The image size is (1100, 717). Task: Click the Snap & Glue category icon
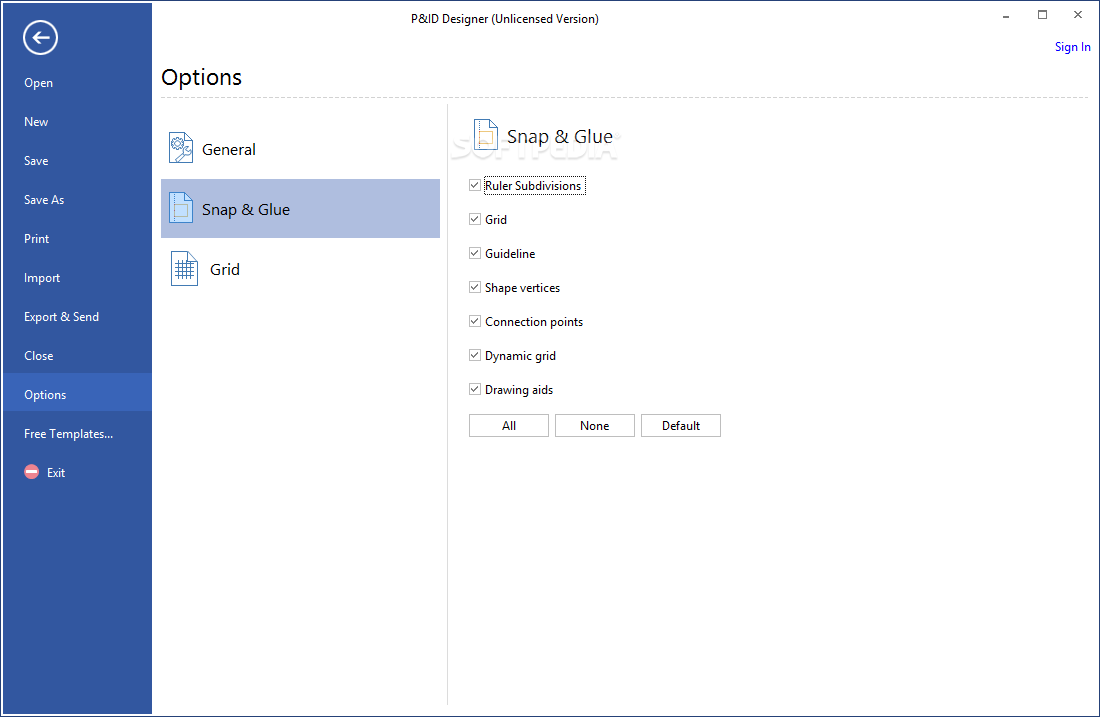click(181, 208)
